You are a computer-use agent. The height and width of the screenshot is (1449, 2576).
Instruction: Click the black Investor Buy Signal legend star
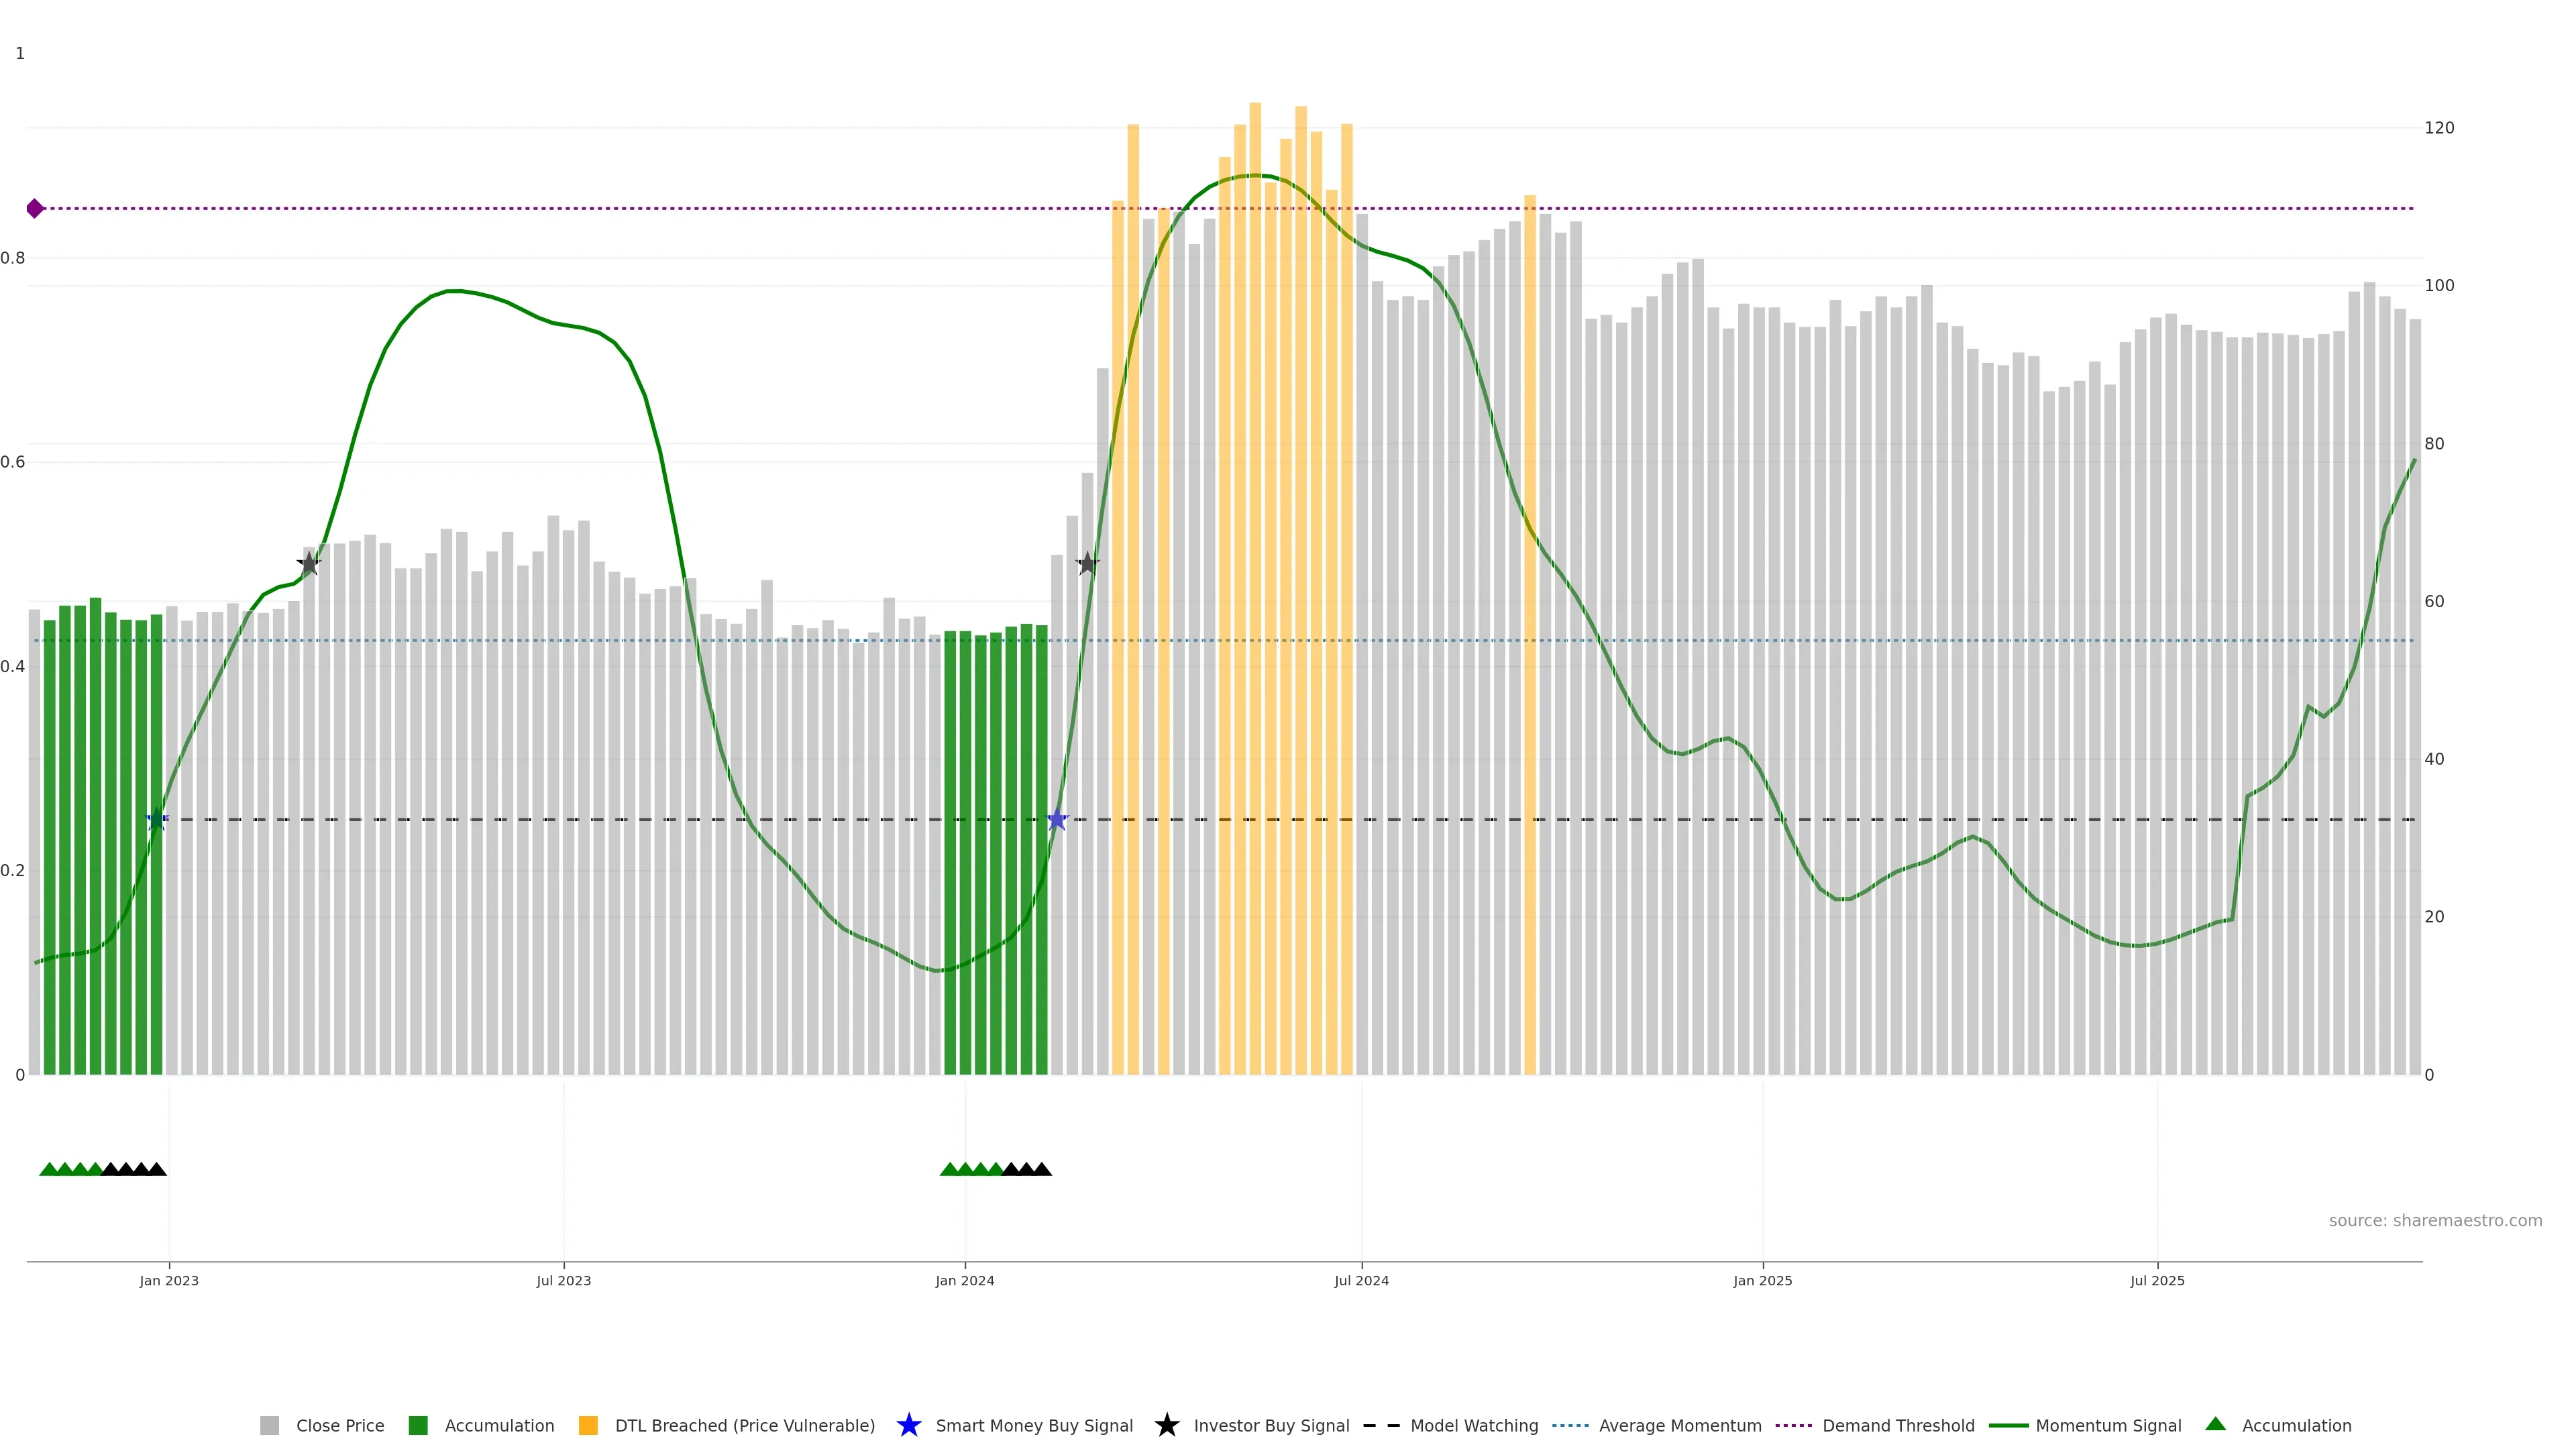(x=1166, y=1425)
